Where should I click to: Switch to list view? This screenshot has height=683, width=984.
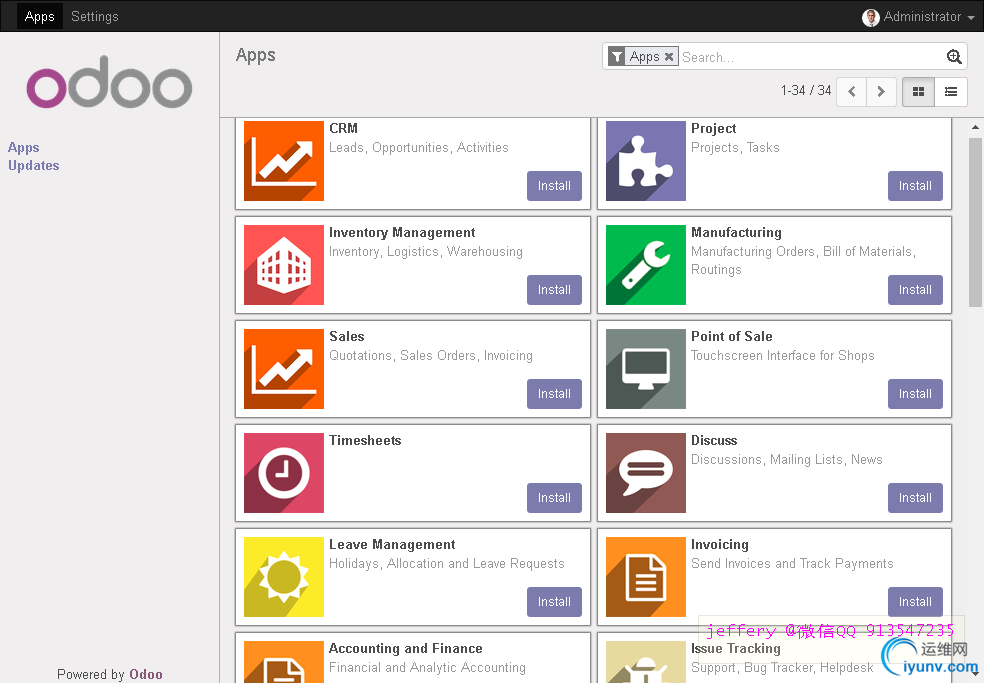pos(951,92)
